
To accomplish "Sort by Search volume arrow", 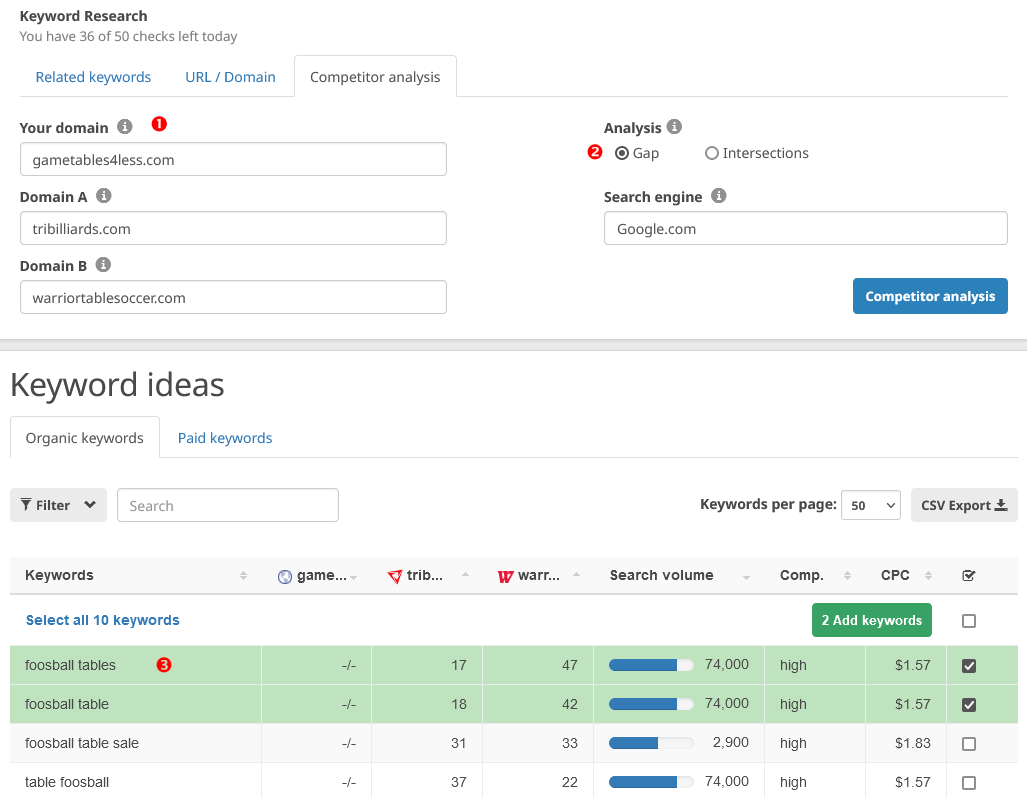I will [x=746, y=577].
